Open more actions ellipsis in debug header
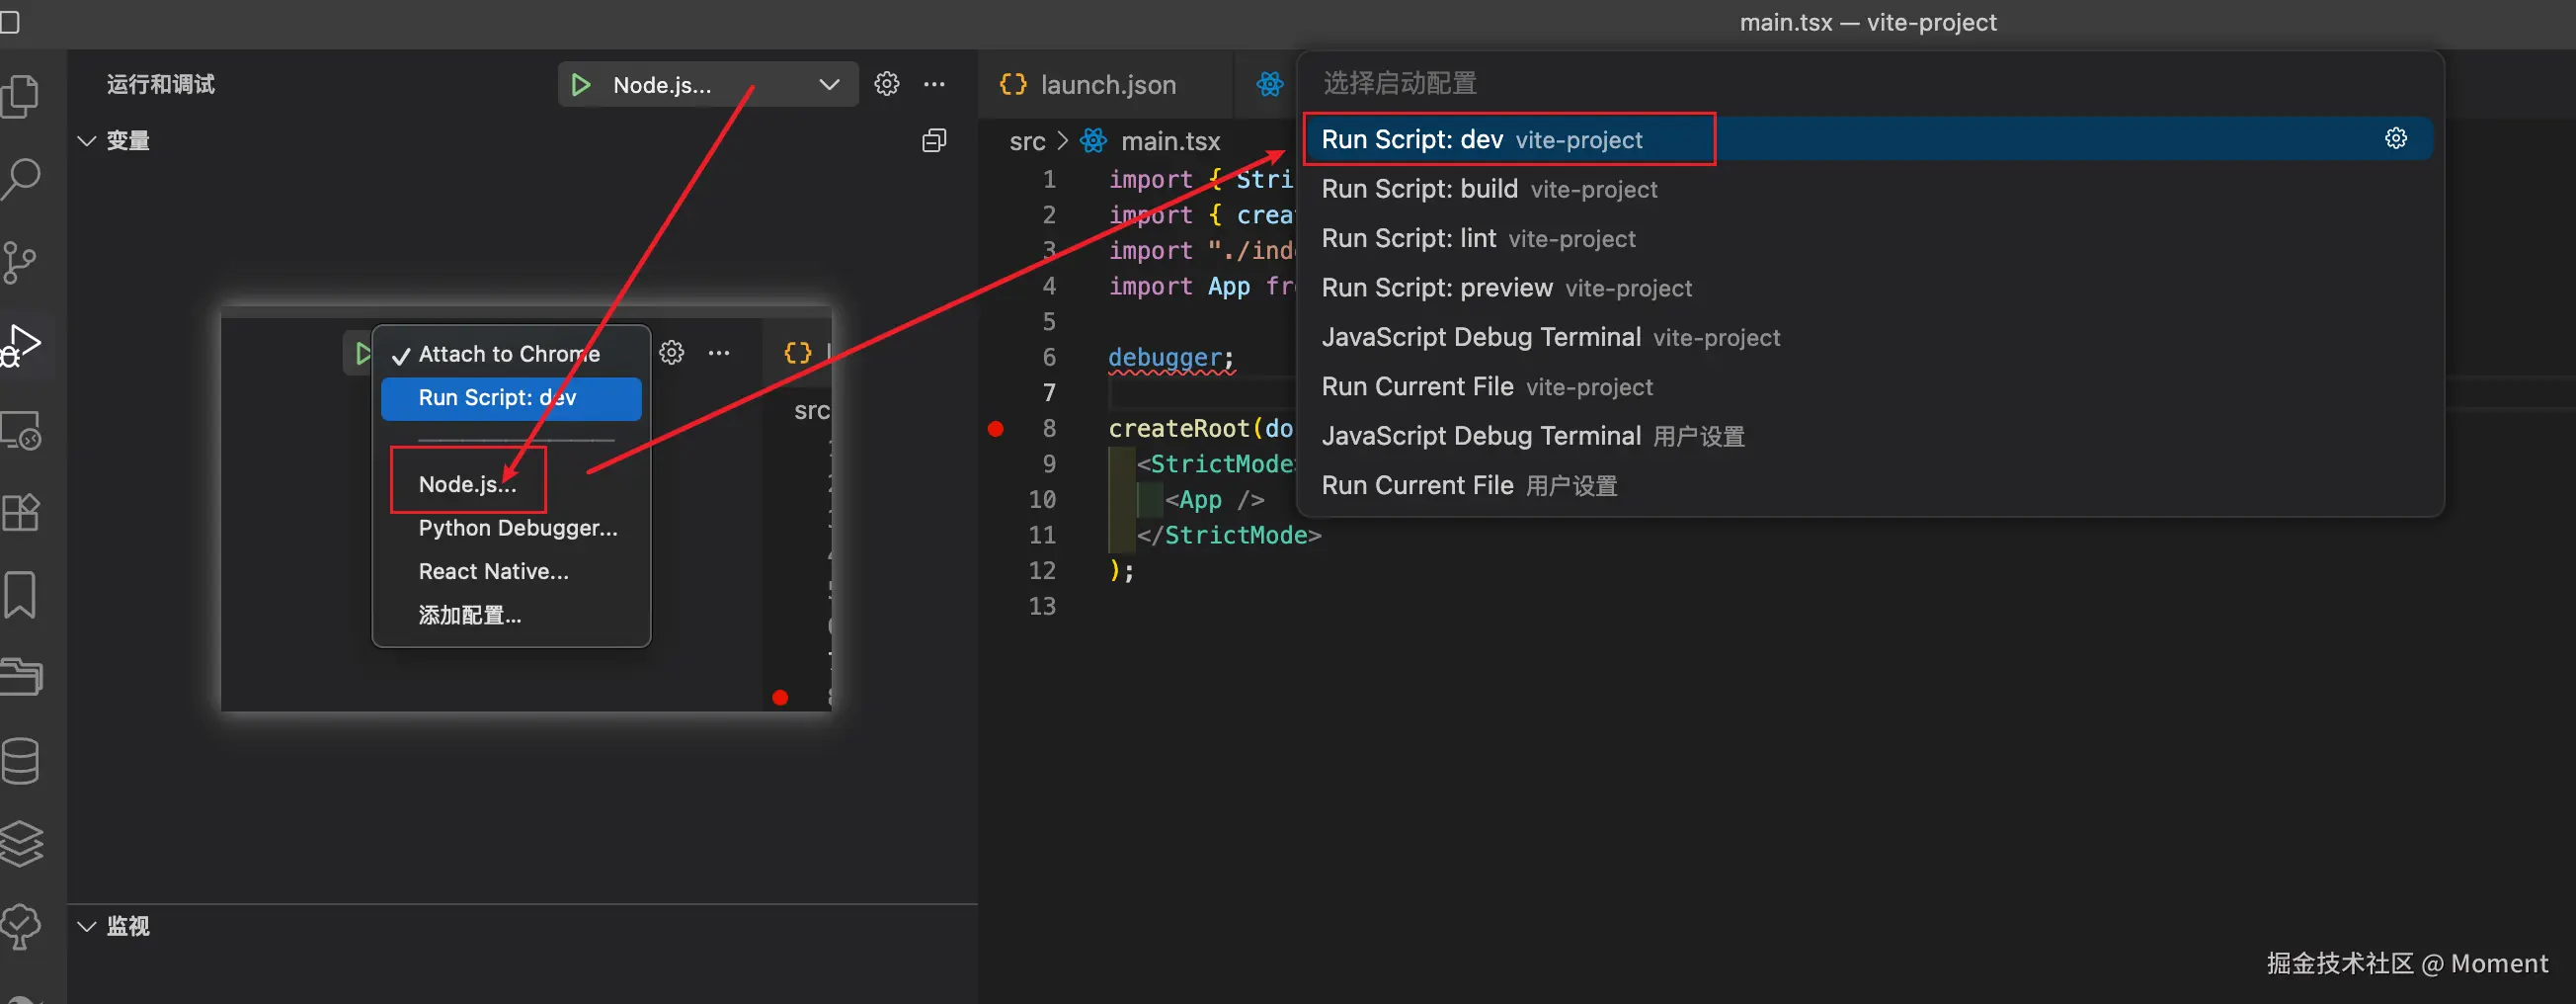The width and height of the screenshot is (2576, 1004). 934,84
